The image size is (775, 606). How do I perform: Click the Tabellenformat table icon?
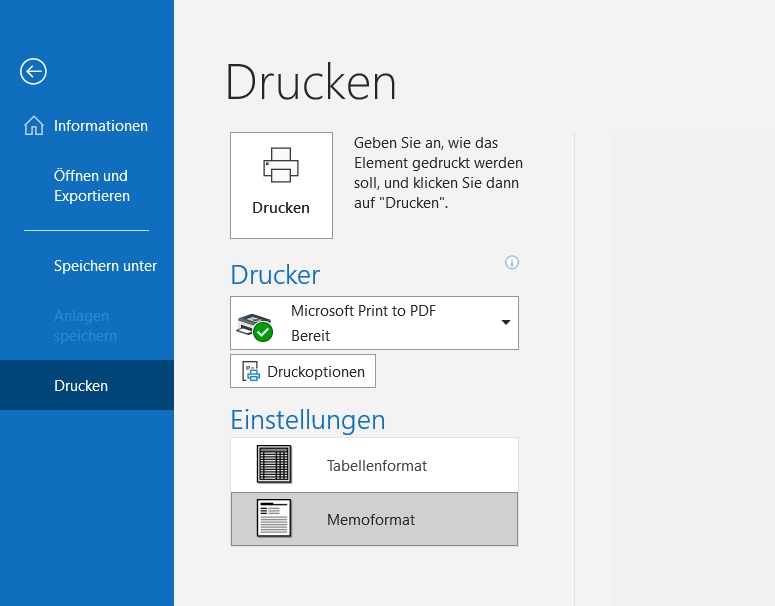(x=274, y=464)
